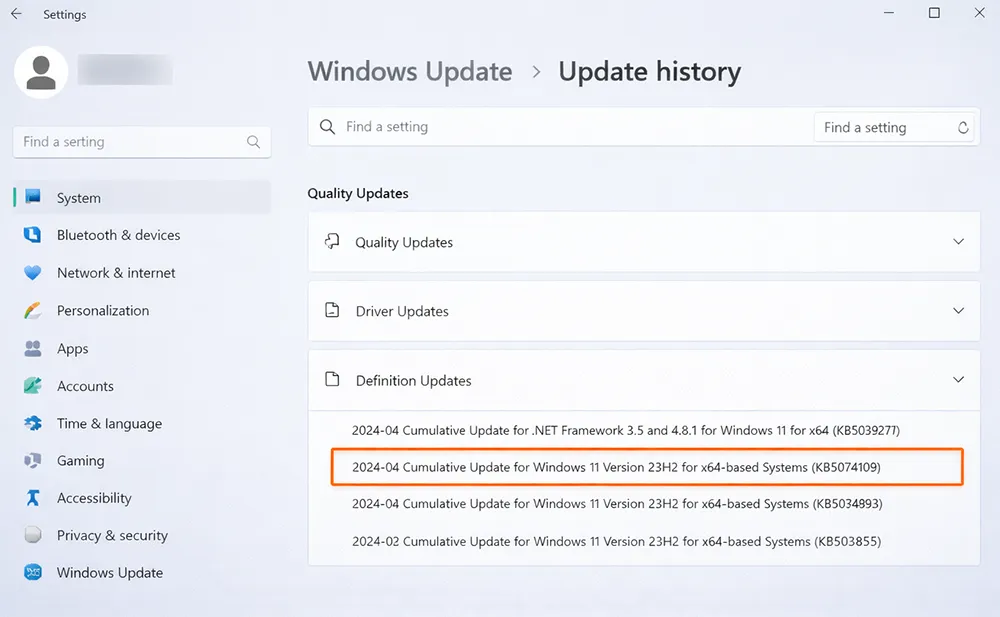
Task: Collapse the Definition Updates section
Action: (958, 380)
